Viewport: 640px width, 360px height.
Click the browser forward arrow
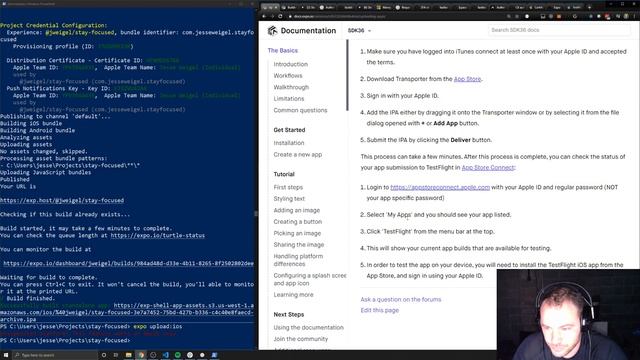coord(272,16)
